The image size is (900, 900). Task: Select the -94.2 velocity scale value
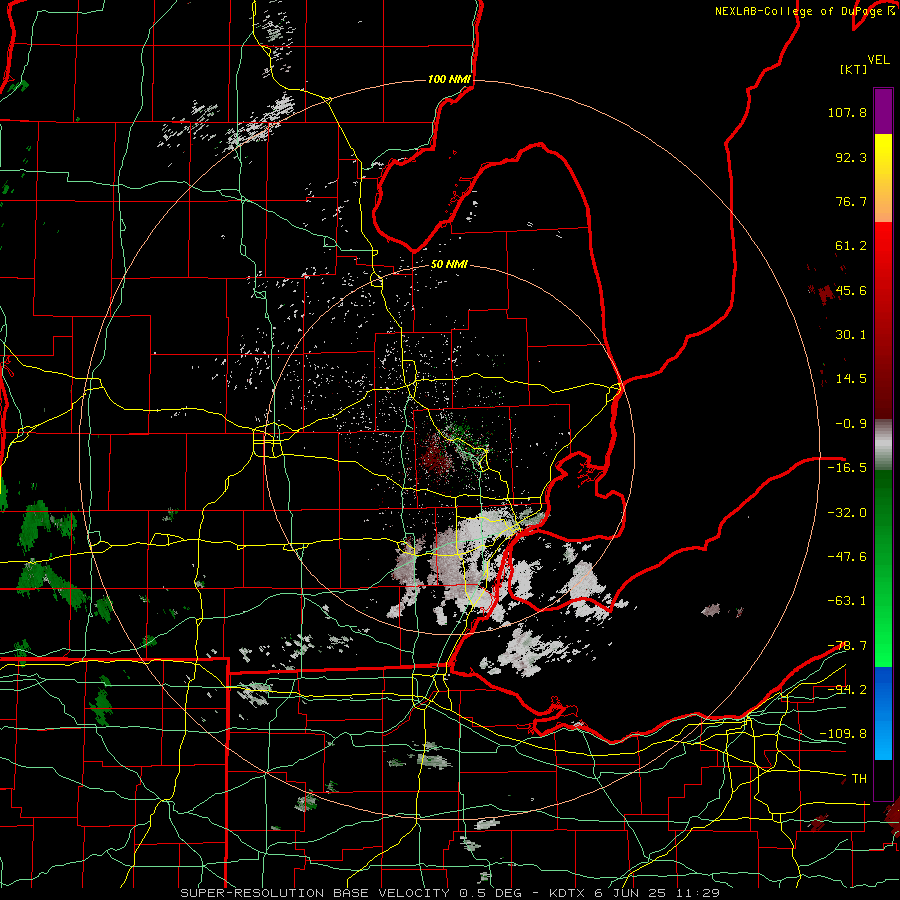[x=847, y=689]
